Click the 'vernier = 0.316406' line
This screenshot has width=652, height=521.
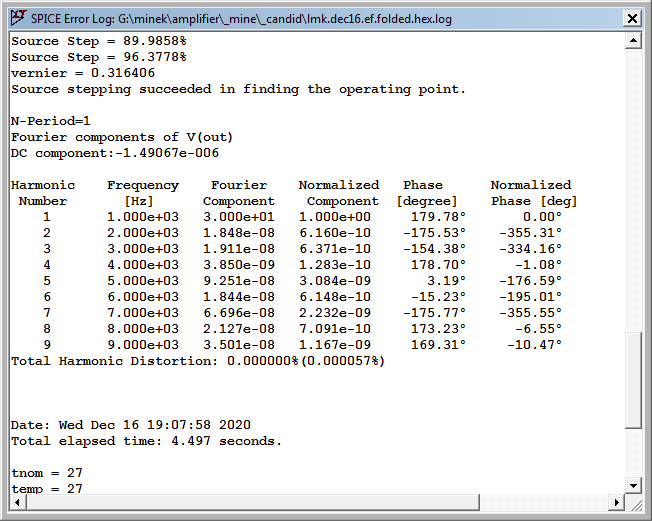[x=83, y=73]
